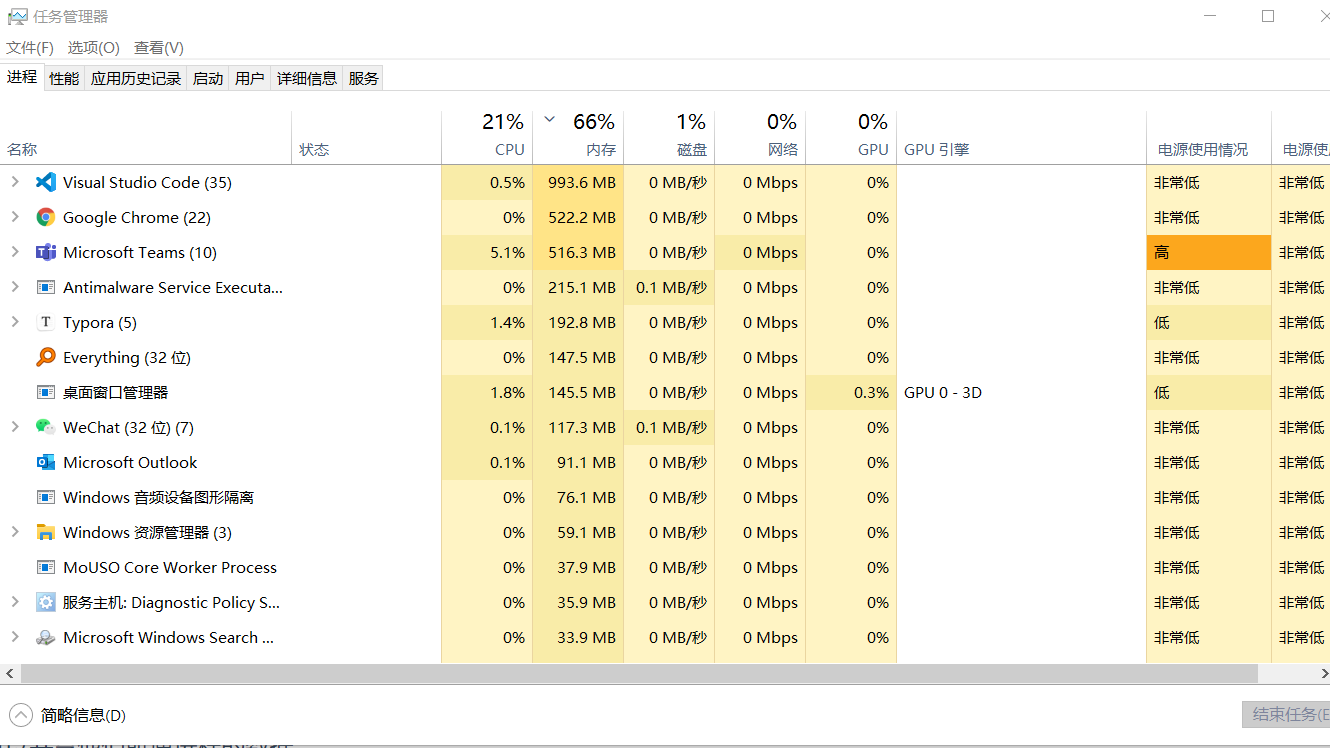Screen dimensions: 1330x748
Task: Click the Task Manager title bar icon
Action: pyautogui.click(x=18, y=16)
